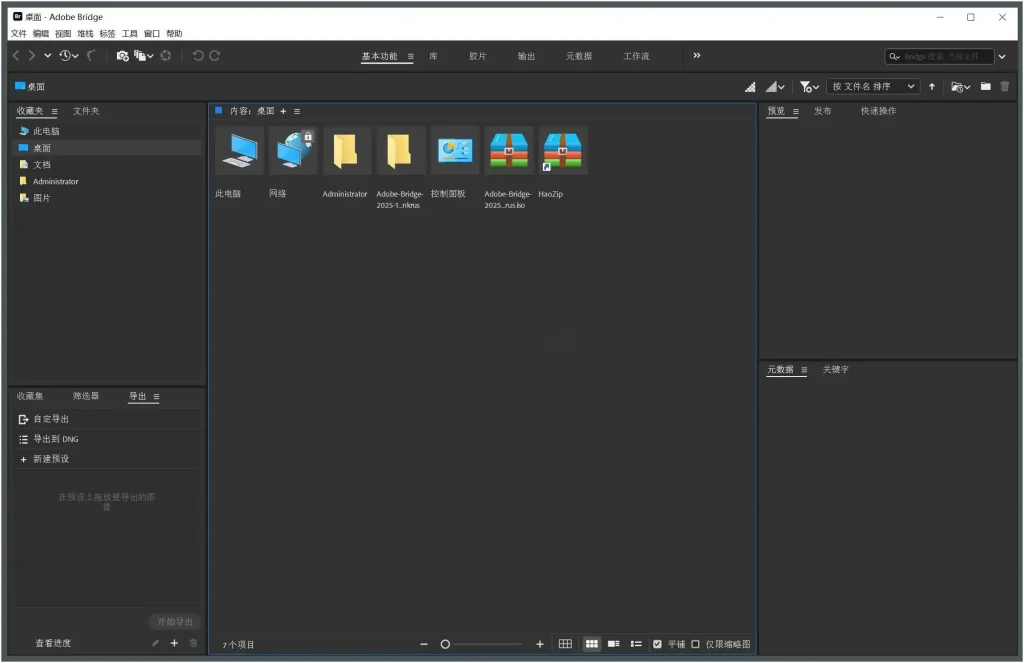Click plus icon to enlarge thumbnails
The image size is (1024, 663).
coord(540,644)
